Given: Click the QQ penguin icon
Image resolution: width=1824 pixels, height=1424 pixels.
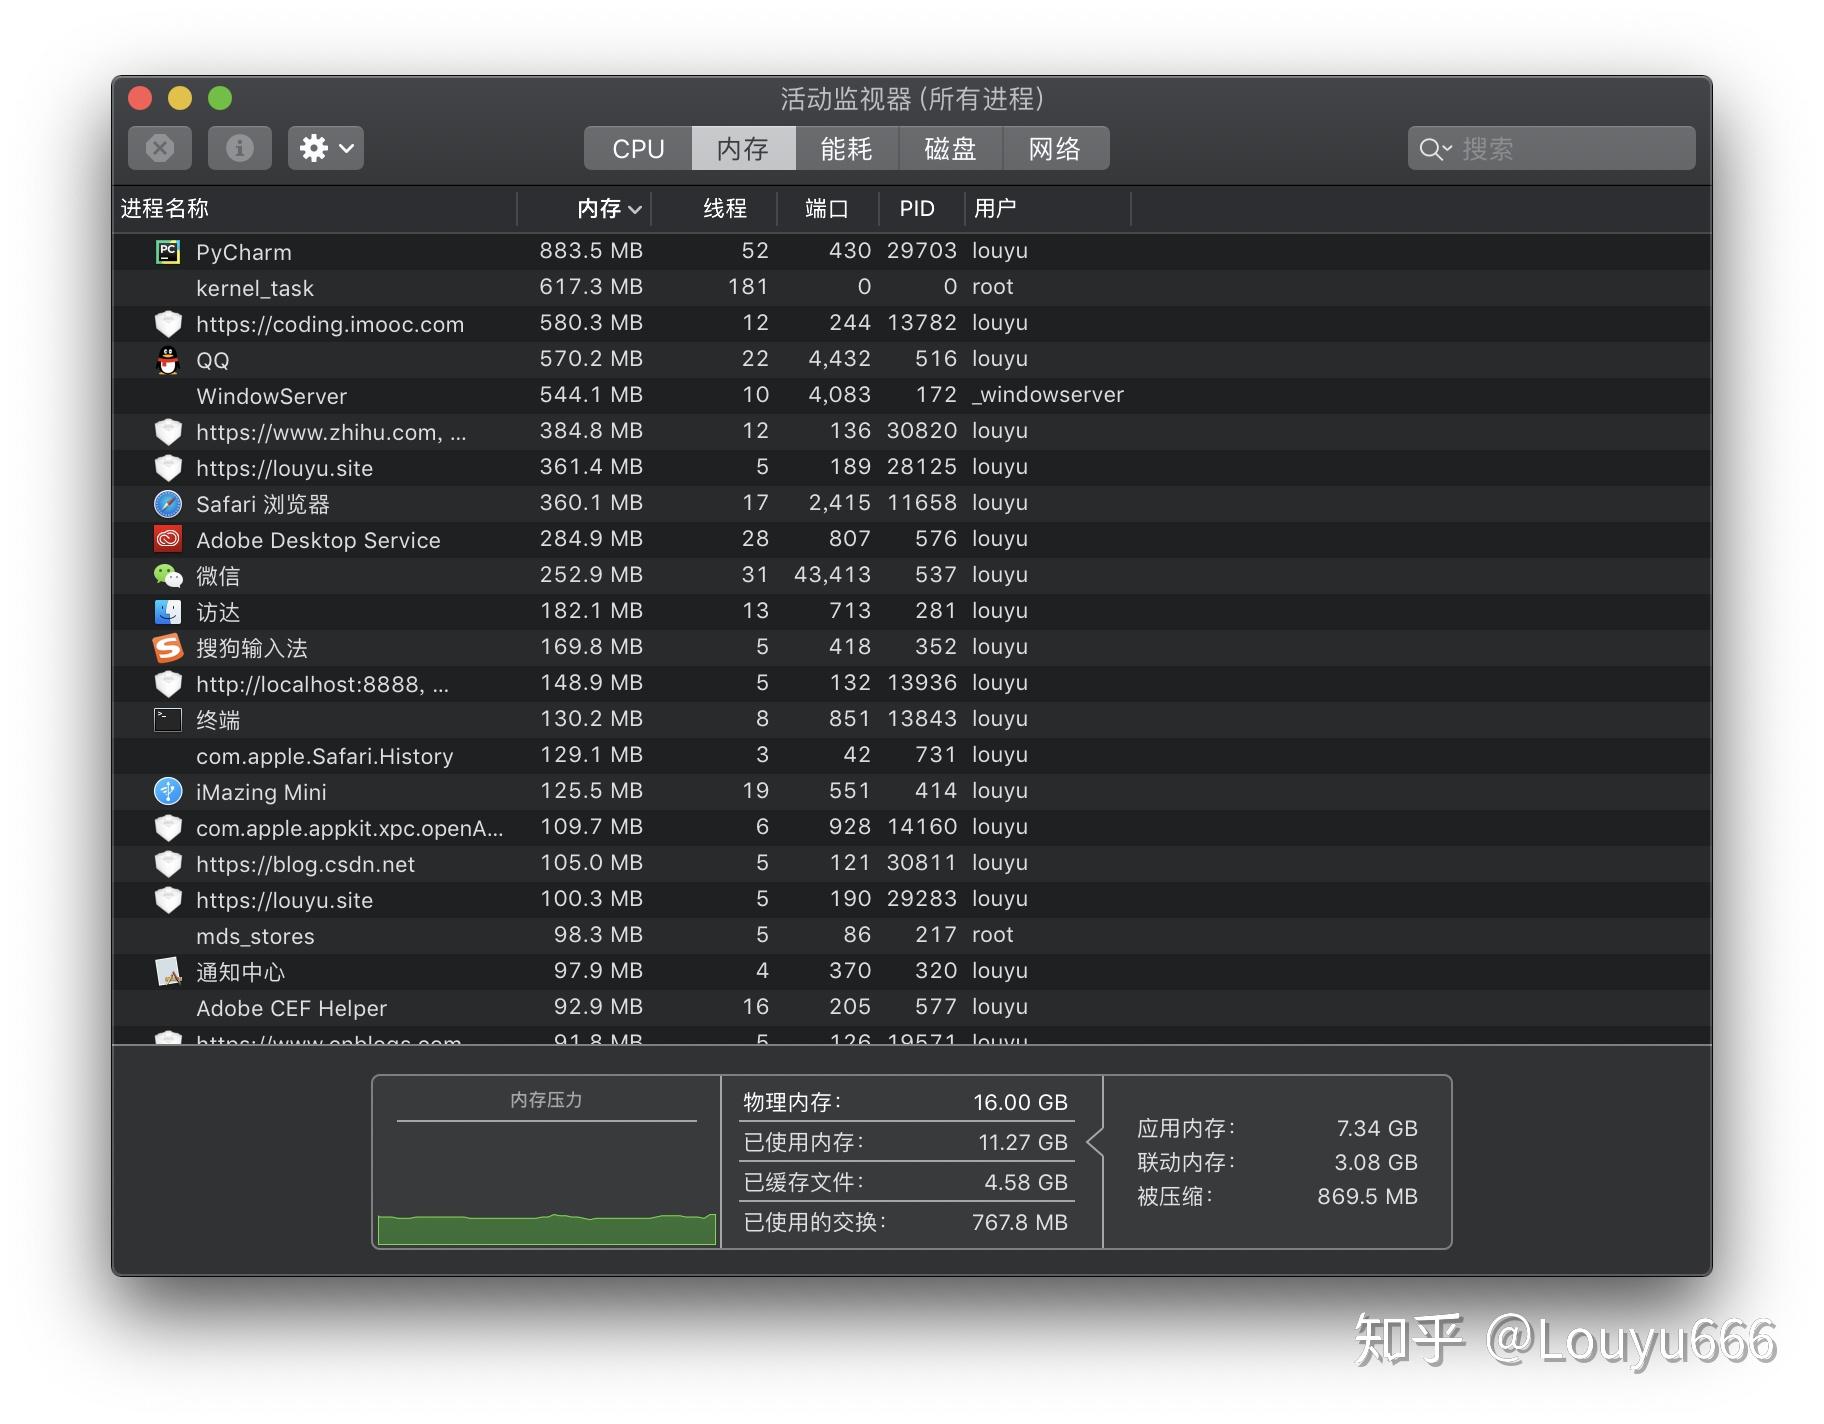Looking at the screenshot, I should pyautogui.click(x=168, y=360).
